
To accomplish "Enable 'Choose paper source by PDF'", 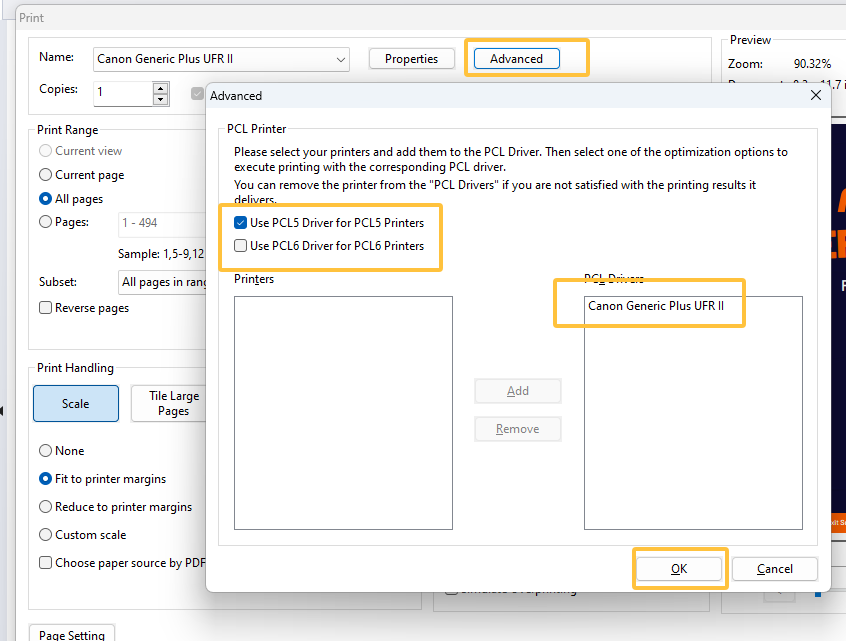I will [x=45, y=562].
